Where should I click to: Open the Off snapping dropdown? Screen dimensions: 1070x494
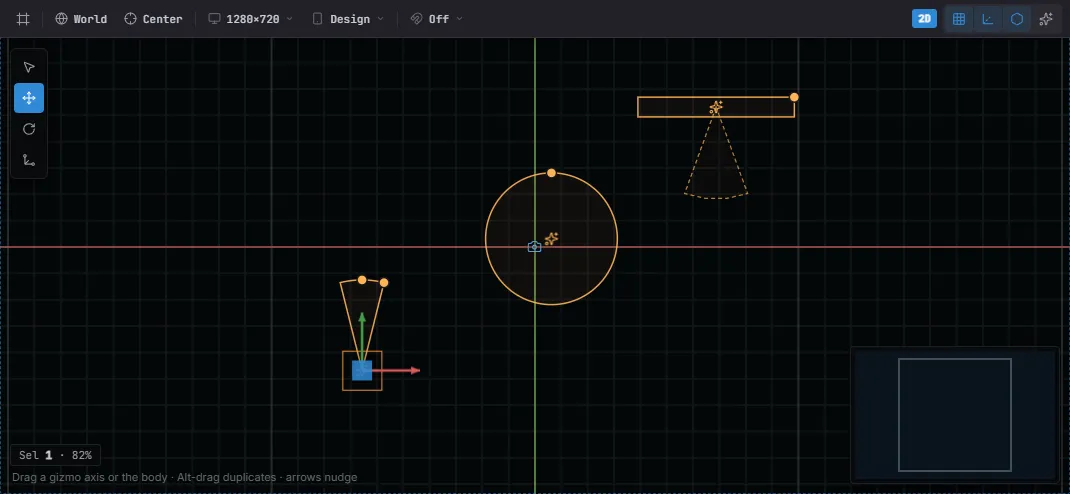(x=437, y=19)
